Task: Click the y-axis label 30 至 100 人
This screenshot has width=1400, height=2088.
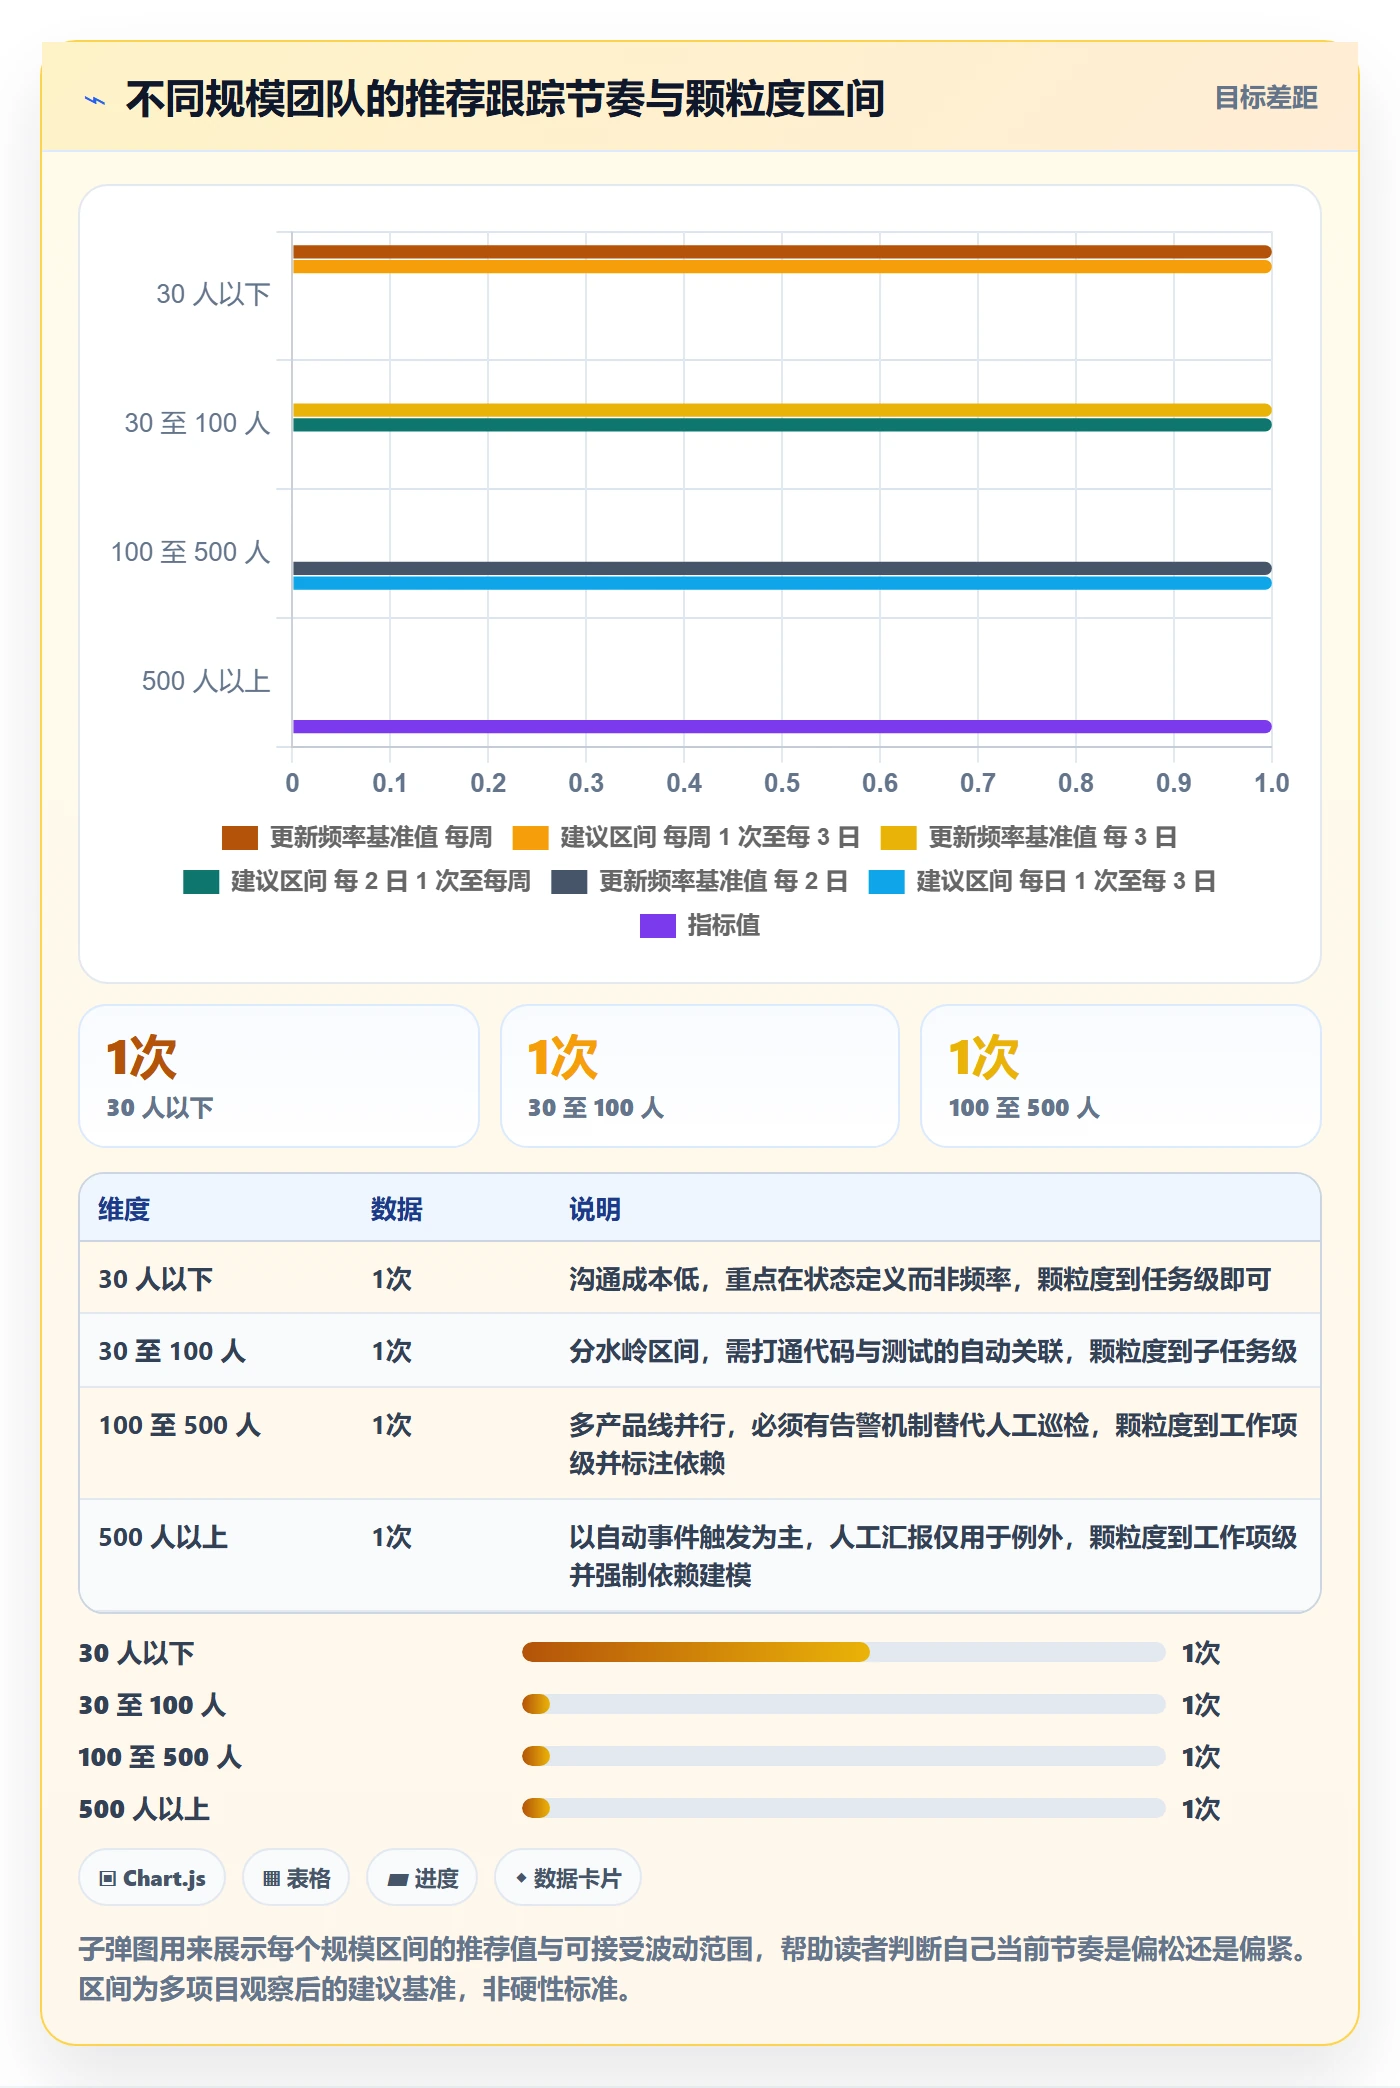Action: point(198,423)
